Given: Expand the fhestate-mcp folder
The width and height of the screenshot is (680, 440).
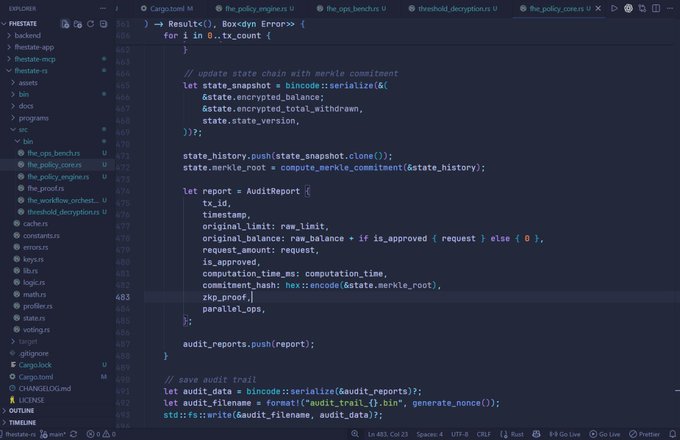Looking at the screenshot, I should click(35, 59).
